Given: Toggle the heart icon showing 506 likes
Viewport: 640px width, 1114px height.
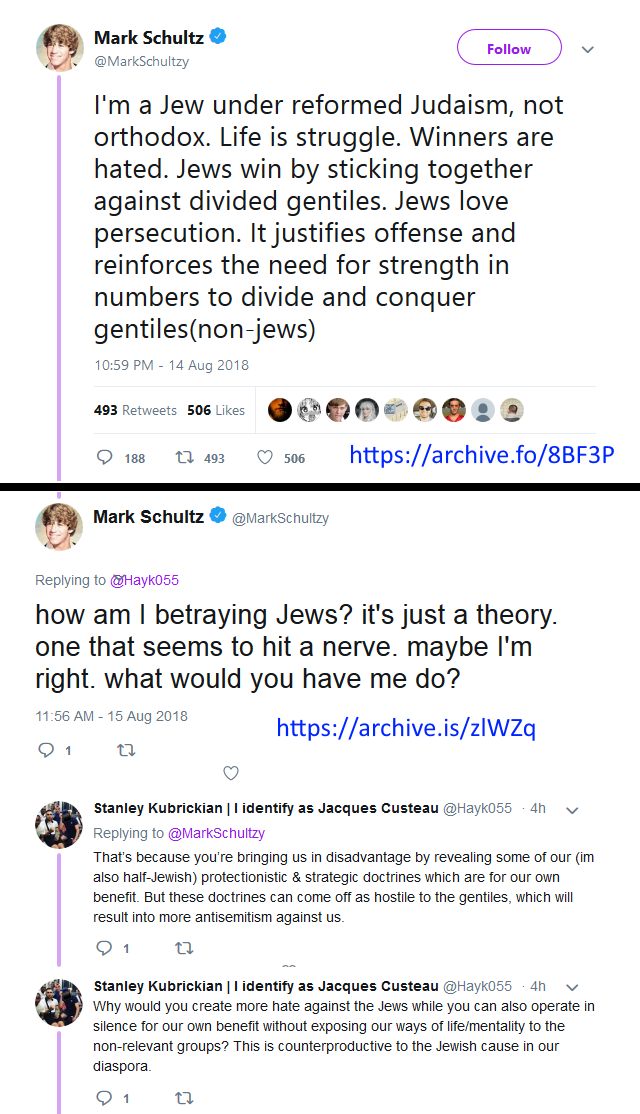Looking at the screenshot, I should (x=265, y=457).
